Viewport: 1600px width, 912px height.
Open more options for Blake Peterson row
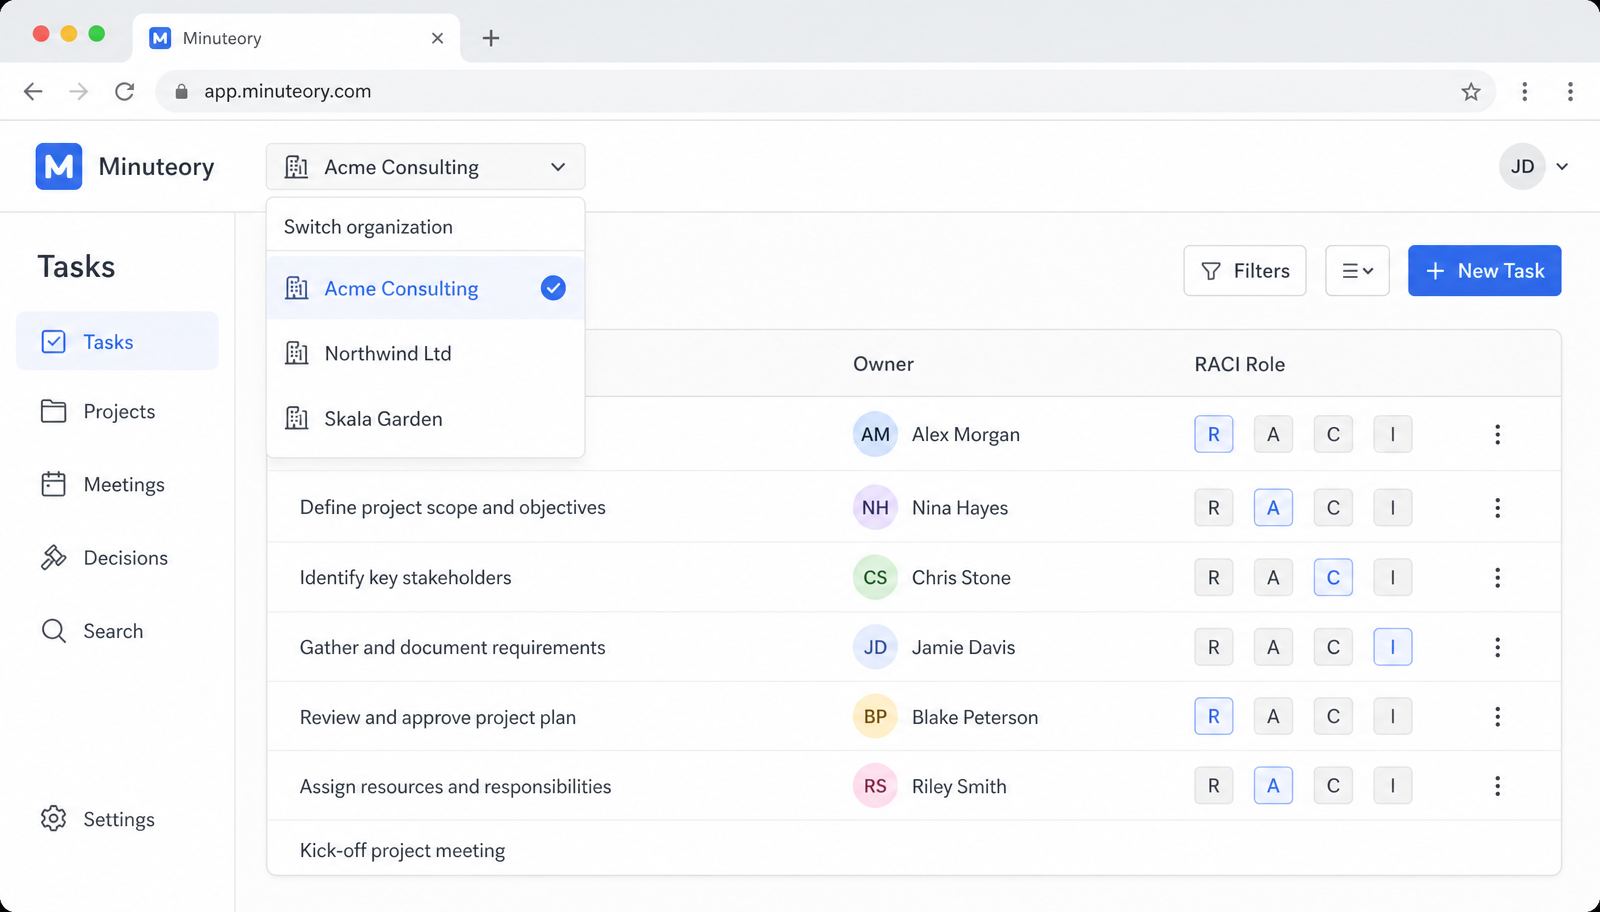click(1497, 716)
